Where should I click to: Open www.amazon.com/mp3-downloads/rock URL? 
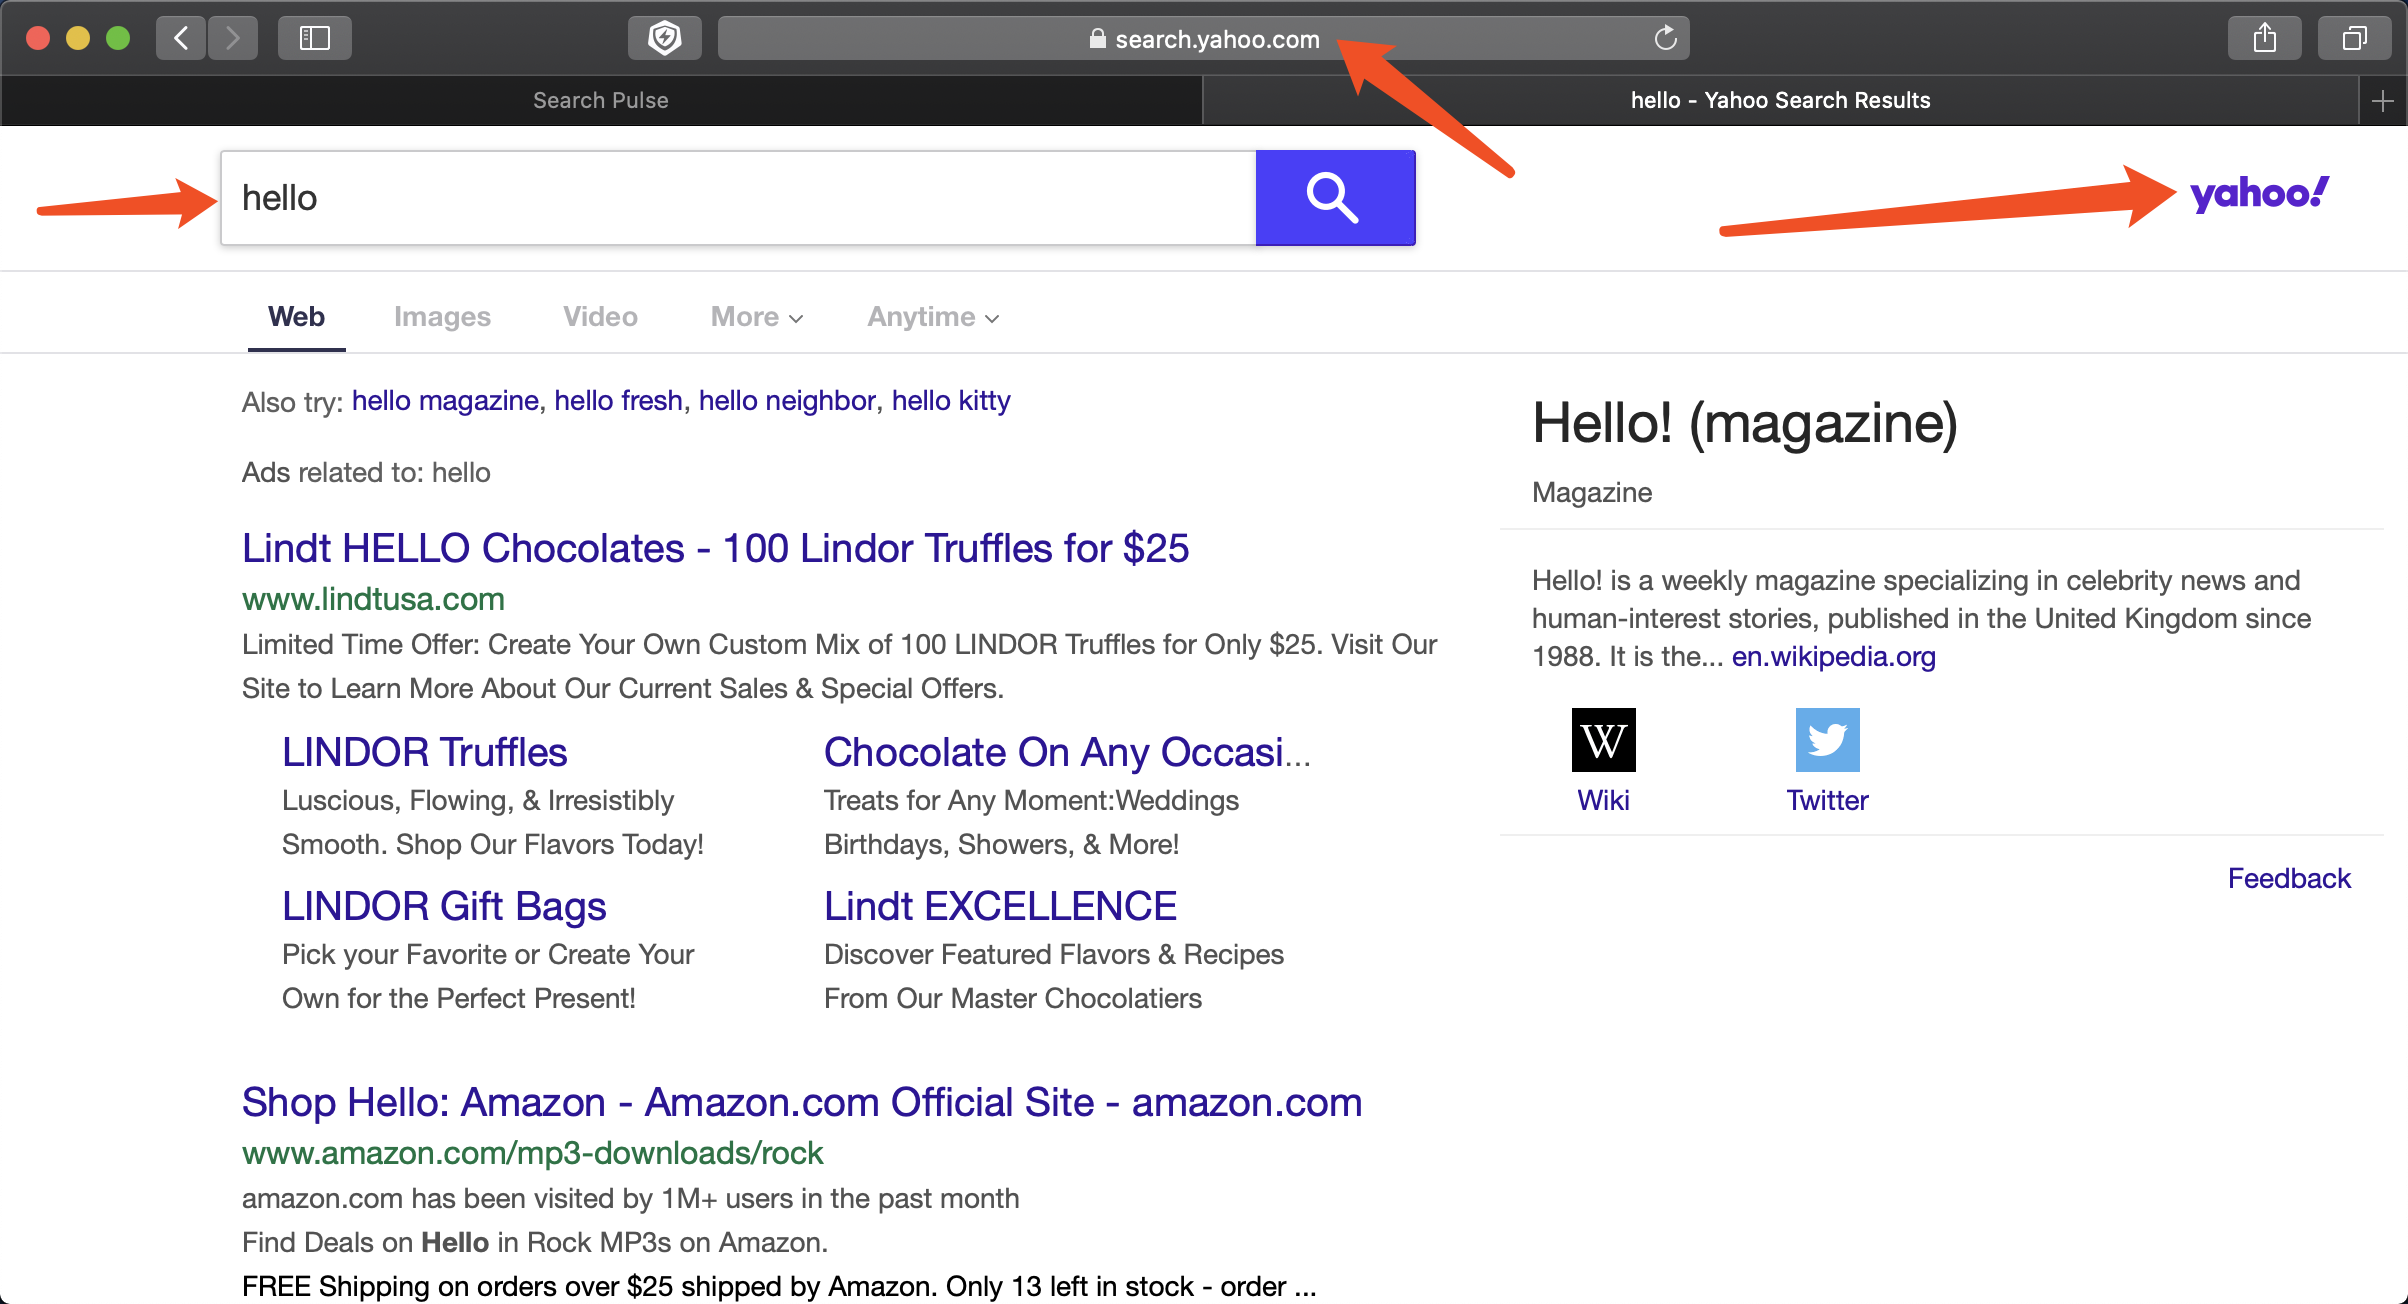pos(532,1153)
